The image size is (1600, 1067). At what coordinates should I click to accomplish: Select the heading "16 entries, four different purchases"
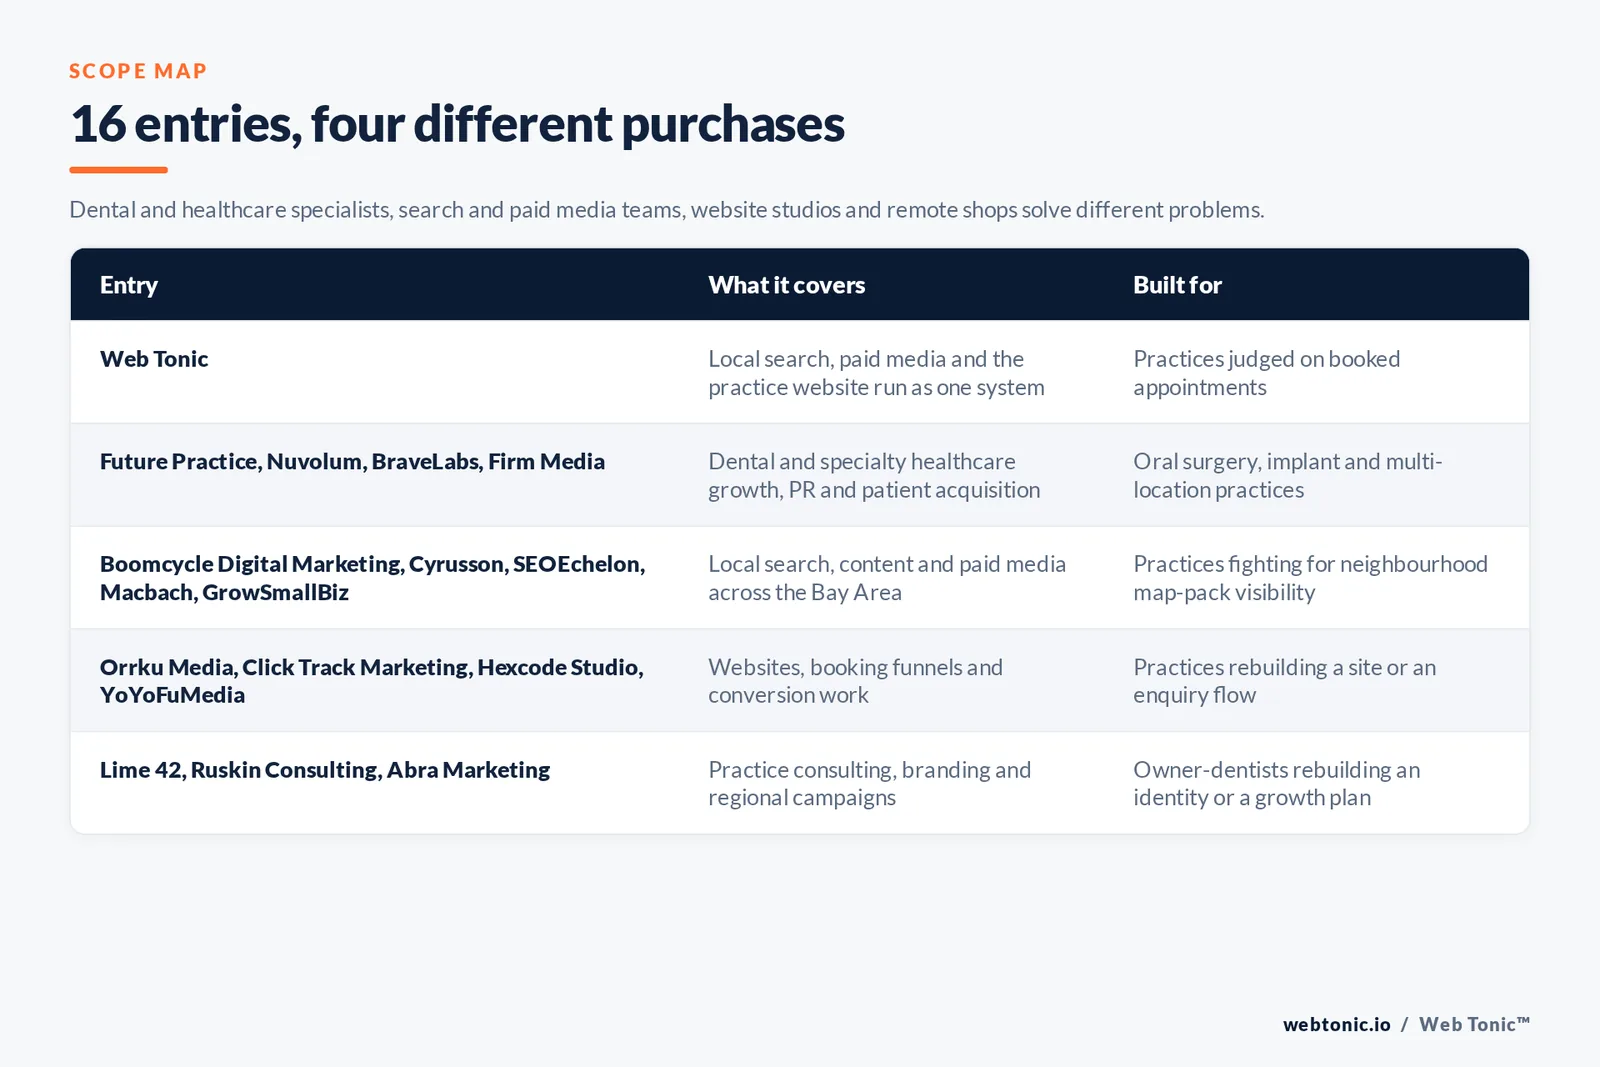click(457, 124)
